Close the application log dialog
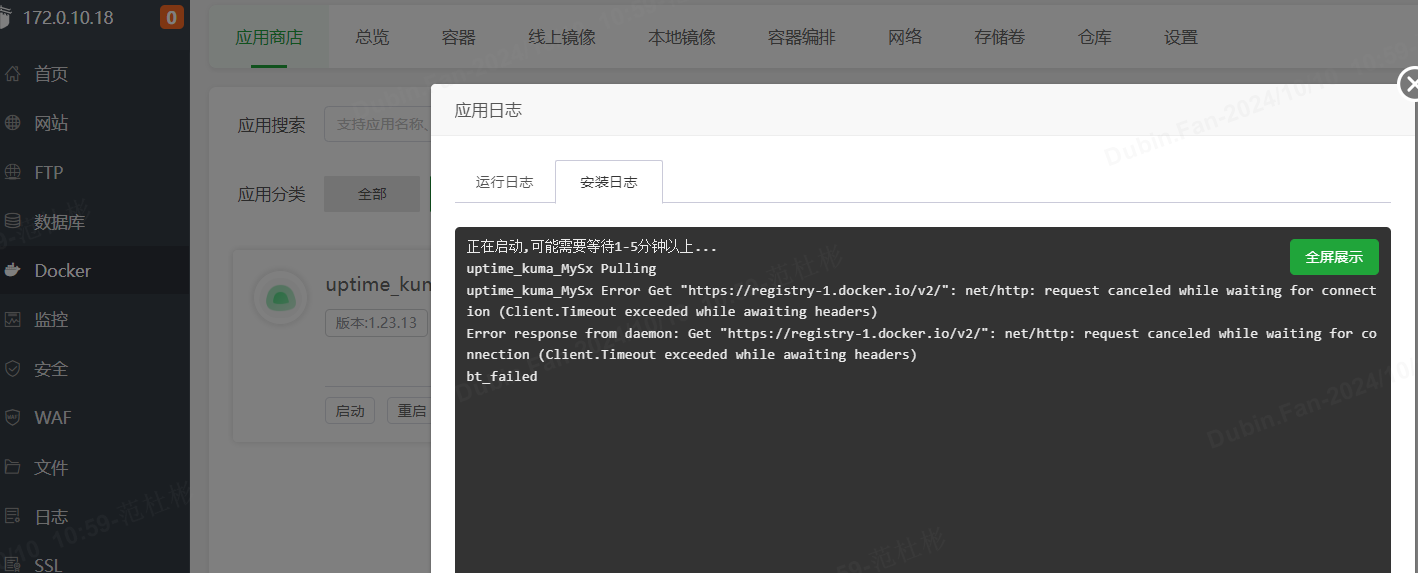Screen dimensions: 1418x573 point(1409,85)
